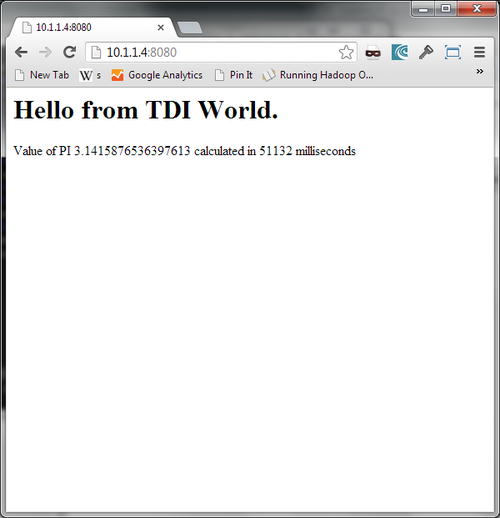The image size is (500, 518).
Task: Click the Pin It bookmarklet
Action: pyautogui.click(x=234, y=75)
